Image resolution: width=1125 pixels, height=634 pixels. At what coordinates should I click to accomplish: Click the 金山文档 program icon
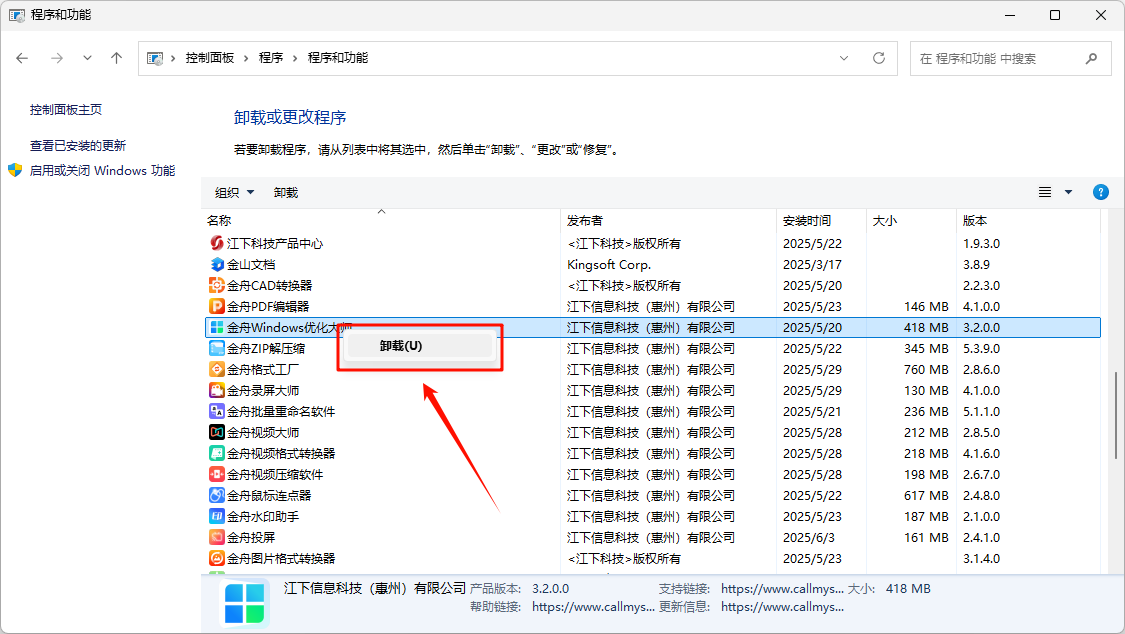point(217,264)
